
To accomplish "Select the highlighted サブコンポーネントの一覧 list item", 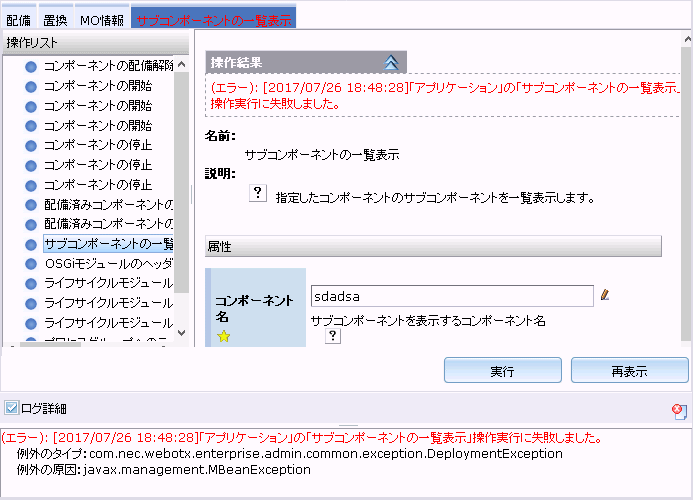I will pos(108,244).
